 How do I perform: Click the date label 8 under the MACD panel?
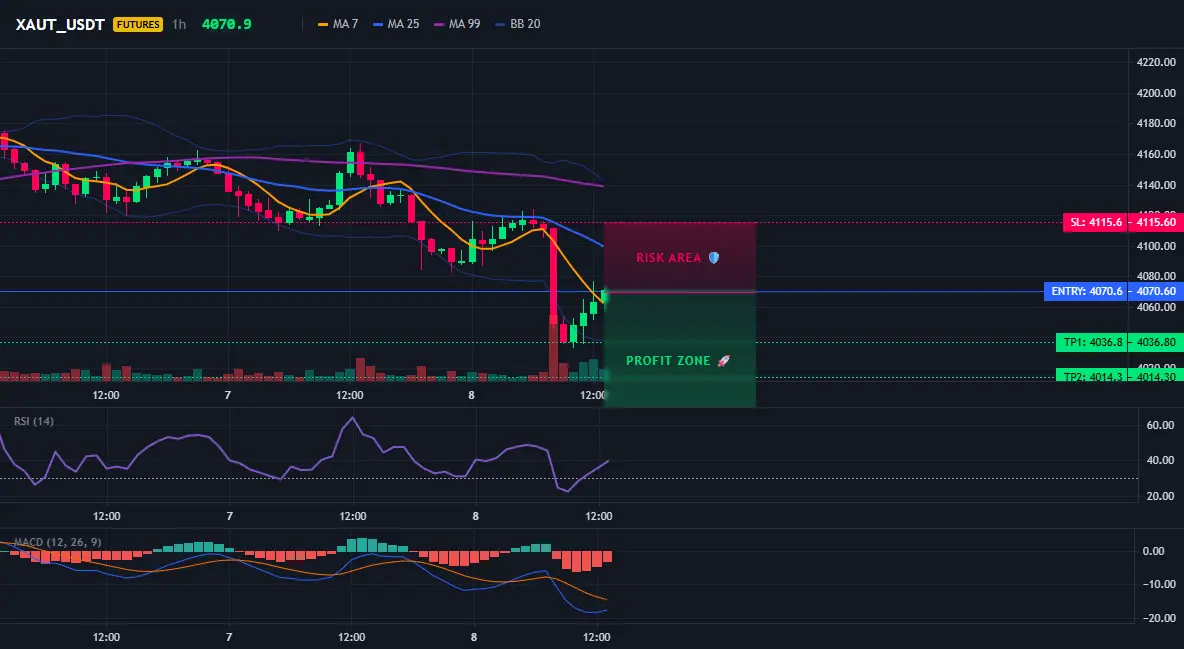[474, 637]
